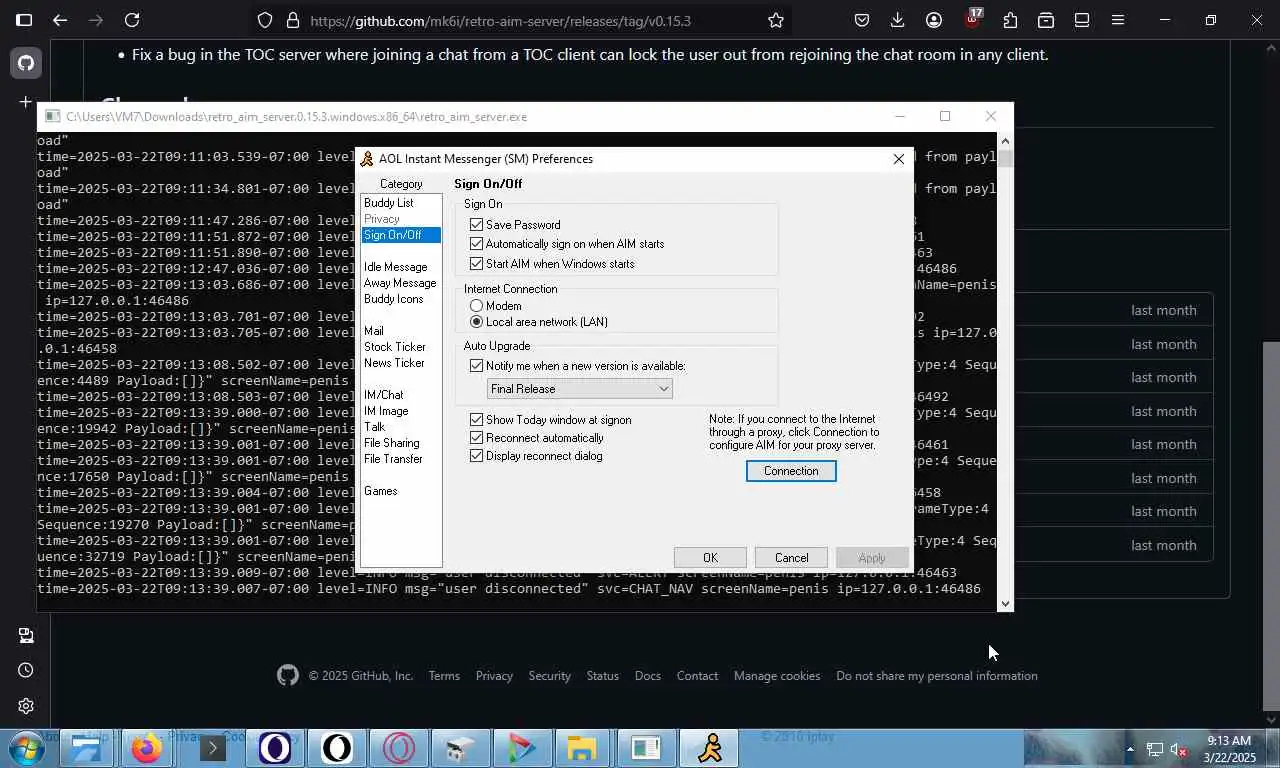
Task: Click the GitHub logo in page footer
Action: 288,676
